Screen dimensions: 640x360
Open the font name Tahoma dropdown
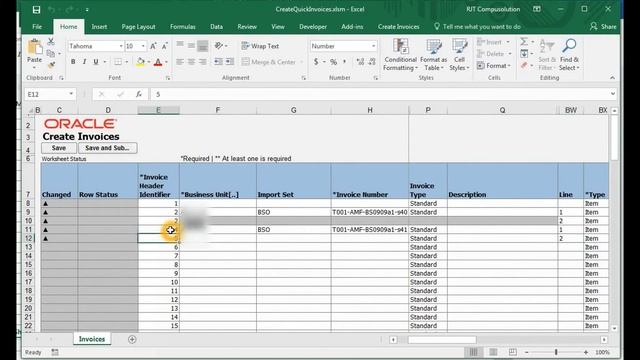[x=121, y=46]
